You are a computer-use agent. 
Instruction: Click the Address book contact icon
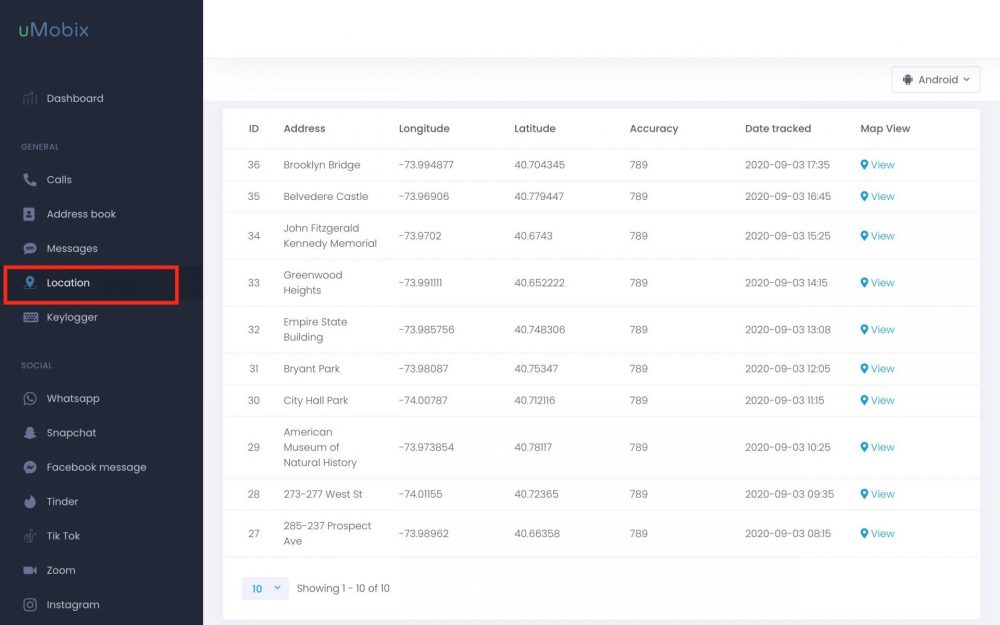(29, 214)
